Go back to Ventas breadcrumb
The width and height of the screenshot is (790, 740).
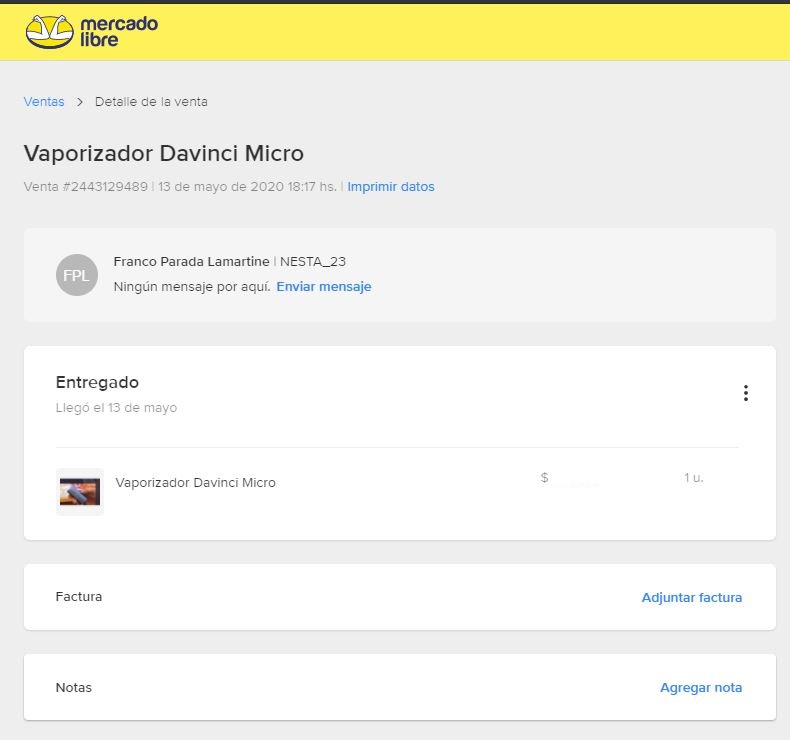[x=44, y=102]
